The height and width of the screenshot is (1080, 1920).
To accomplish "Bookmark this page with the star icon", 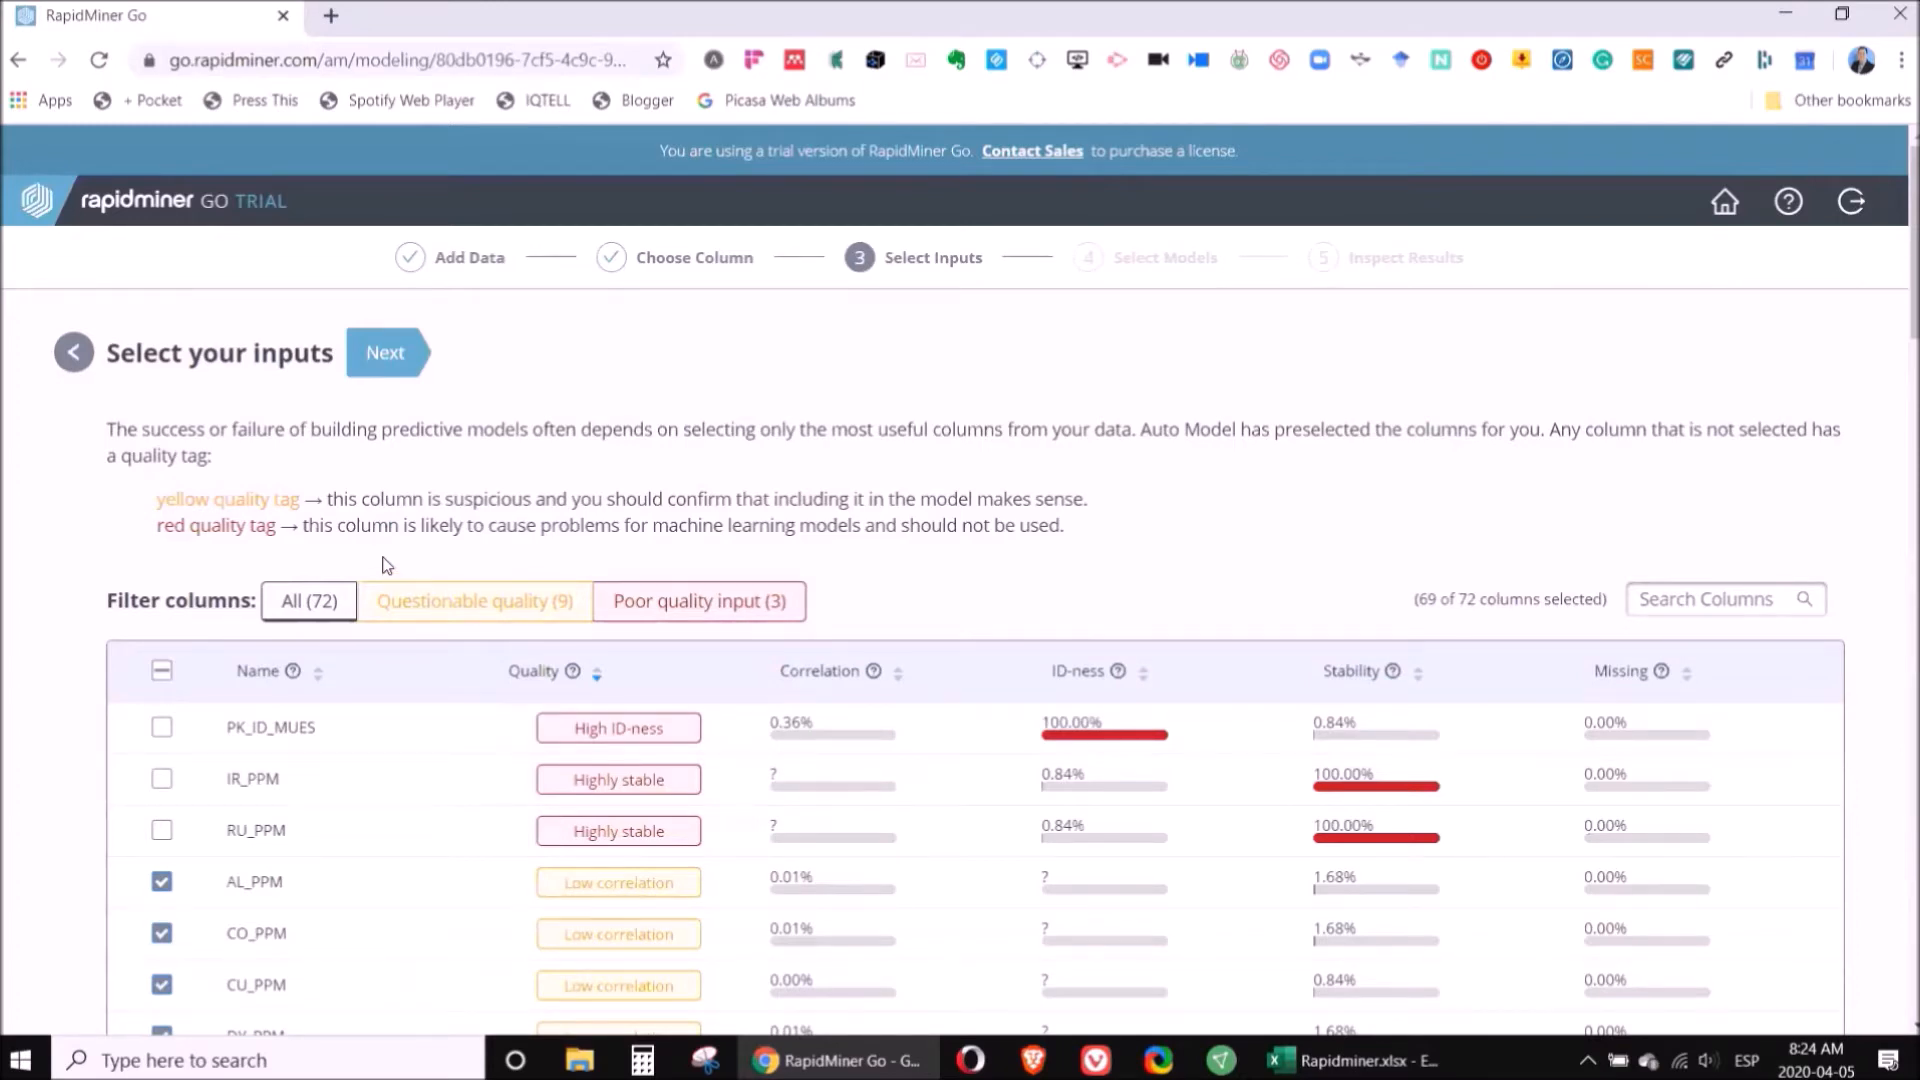I will (663, 60).
